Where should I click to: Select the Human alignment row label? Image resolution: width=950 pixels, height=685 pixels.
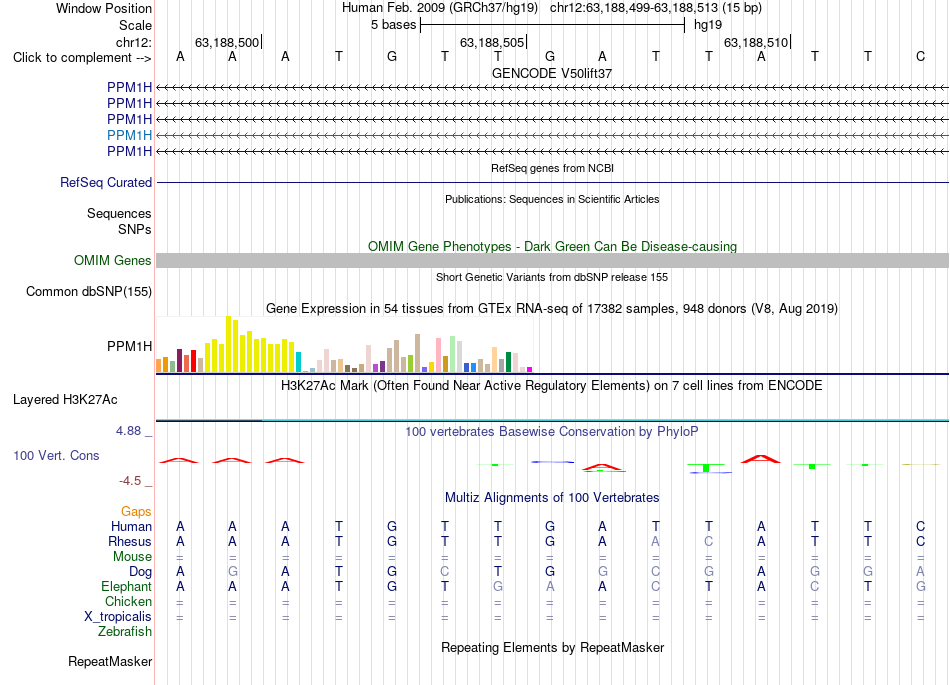pyautogui.click(x=131, y=527)
